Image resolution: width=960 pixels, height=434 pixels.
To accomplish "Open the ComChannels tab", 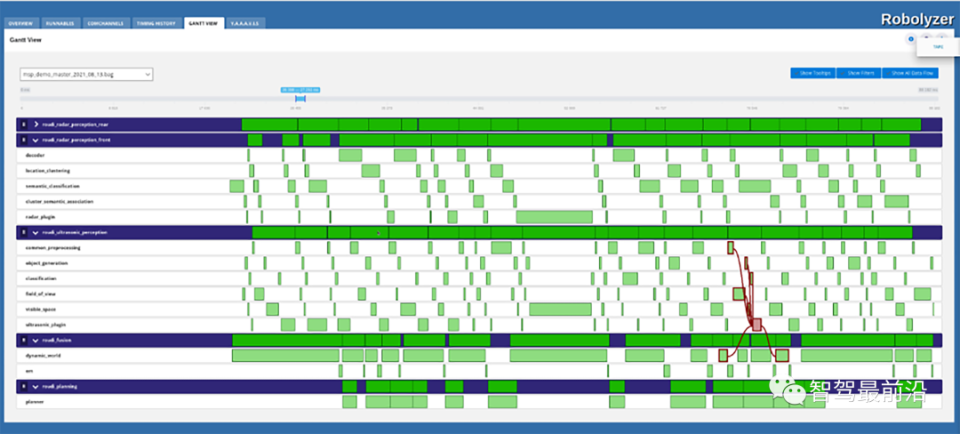I will (x=105, y=23).
